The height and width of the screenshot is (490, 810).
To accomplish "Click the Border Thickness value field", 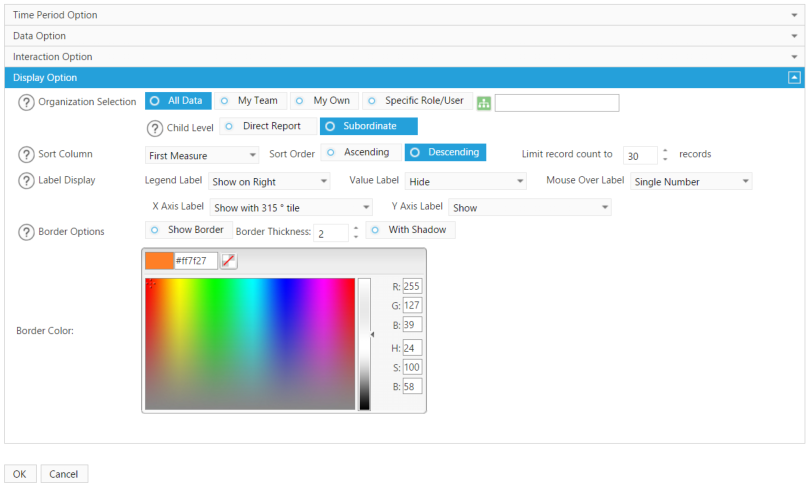I will tap(331, 233).
